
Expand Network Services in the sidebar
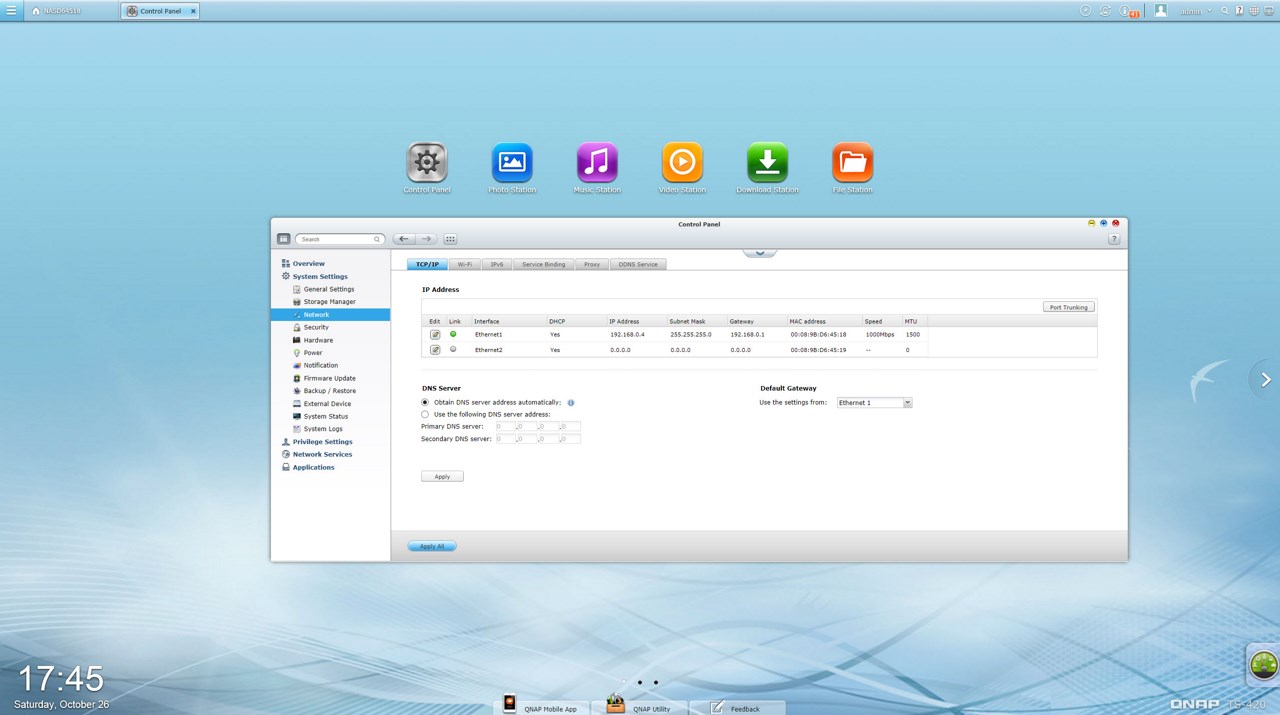coord(322,454)
